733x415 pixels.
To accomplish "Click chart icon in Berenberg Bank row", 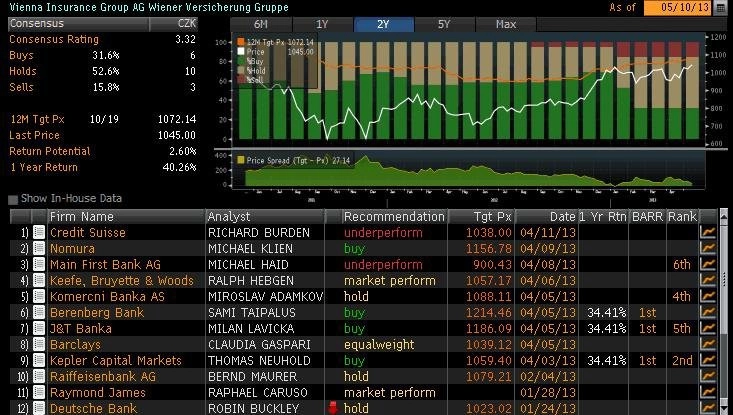I will point(708,312).
